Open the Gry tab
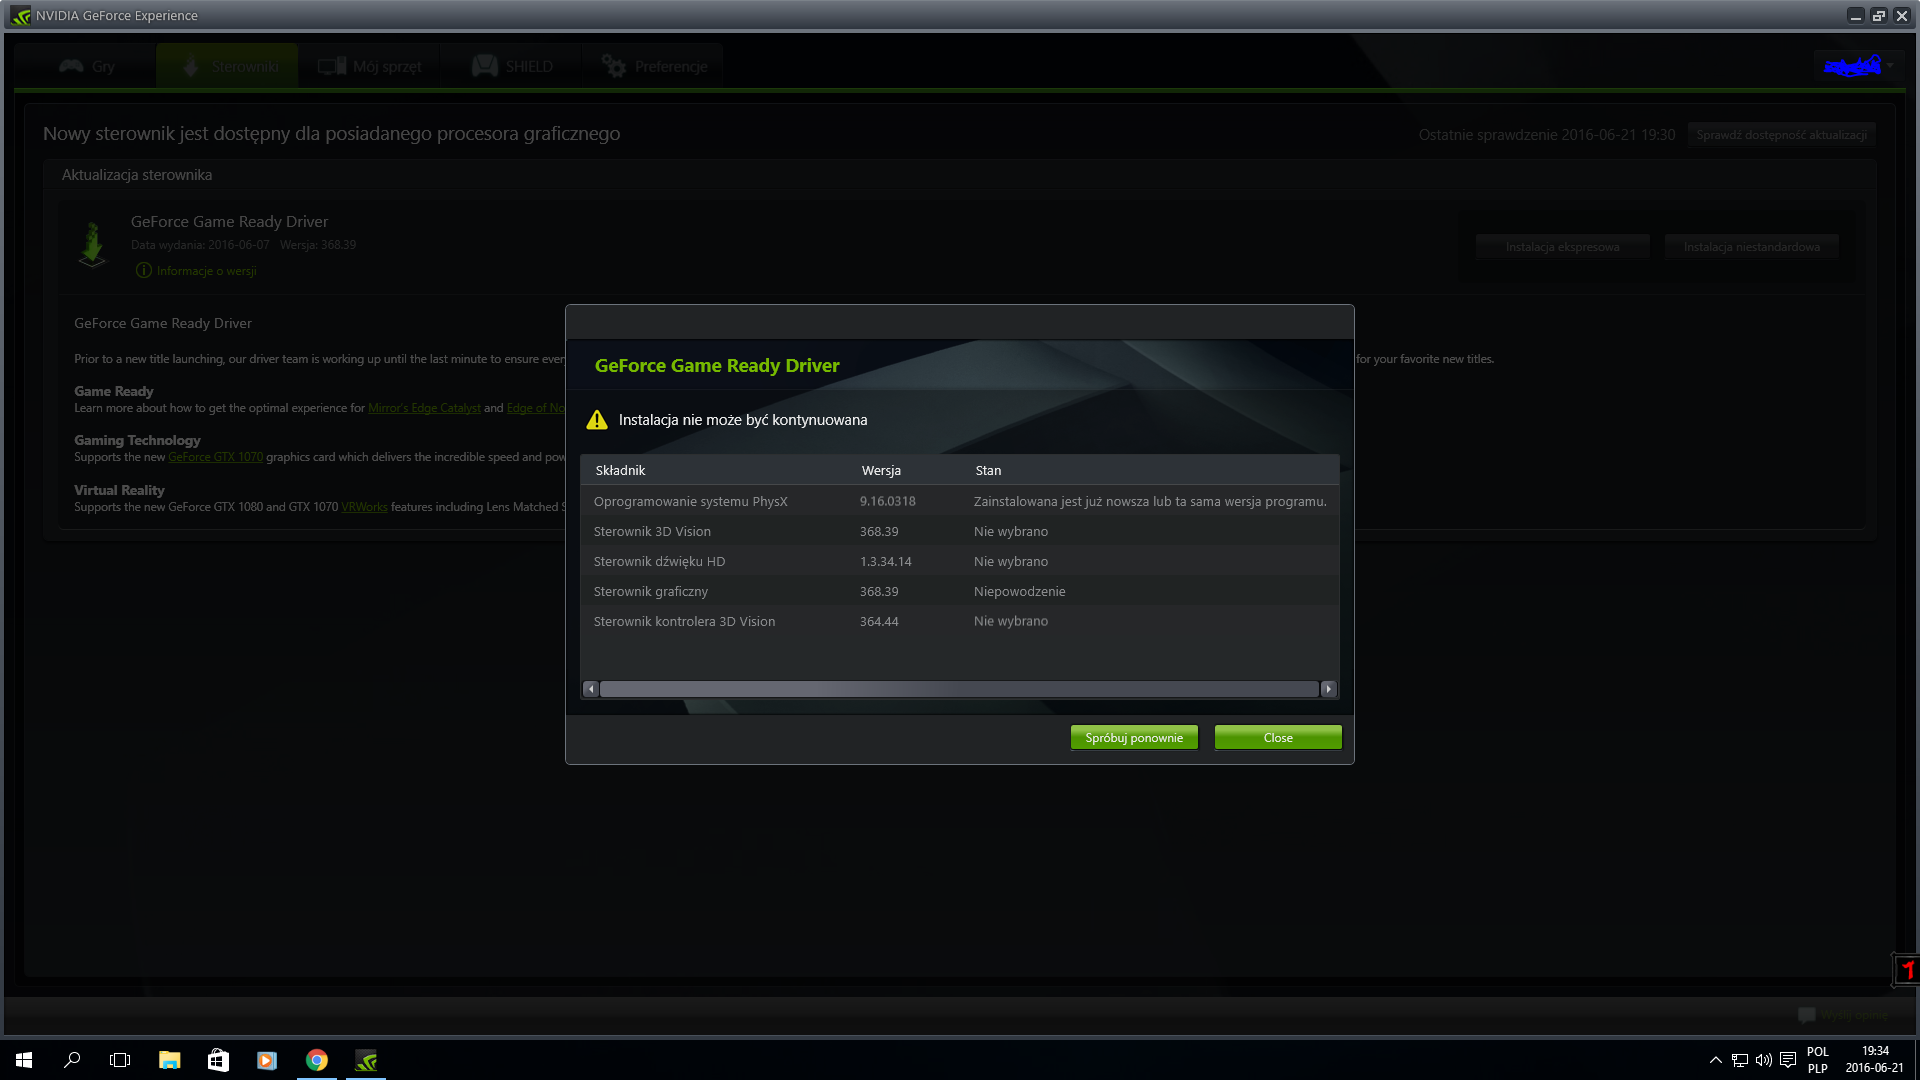The width and height of the screenshot is (1920, 1080). tap(87, 66)
